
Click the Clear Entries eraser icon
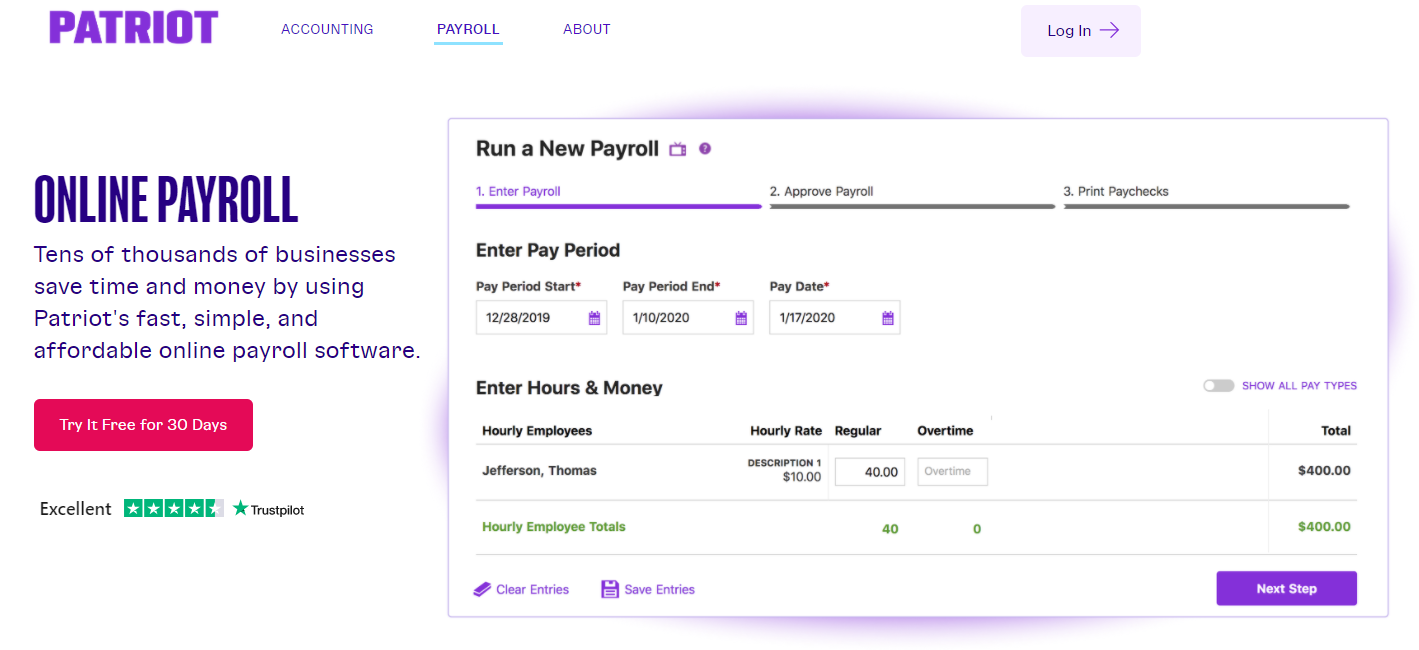pyautogui.click(x=482, y=589)
